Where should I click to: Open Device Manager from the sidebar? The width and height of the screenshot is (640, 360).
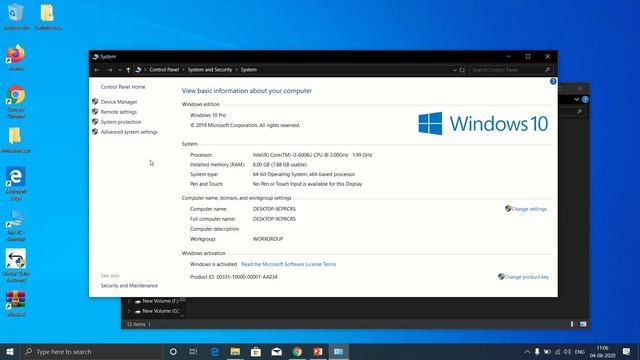(x=119, y=102)
